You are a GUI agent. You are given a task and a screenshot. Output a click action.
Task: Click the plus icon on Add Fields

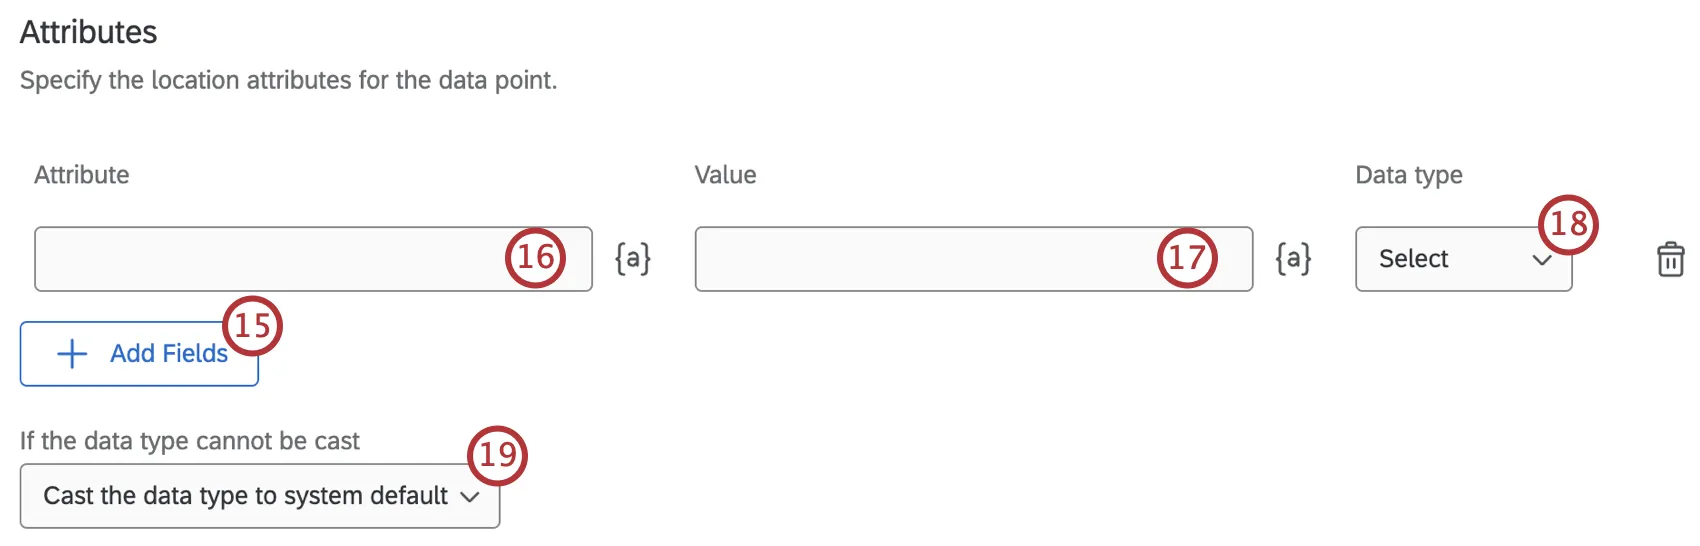point(72,354)
